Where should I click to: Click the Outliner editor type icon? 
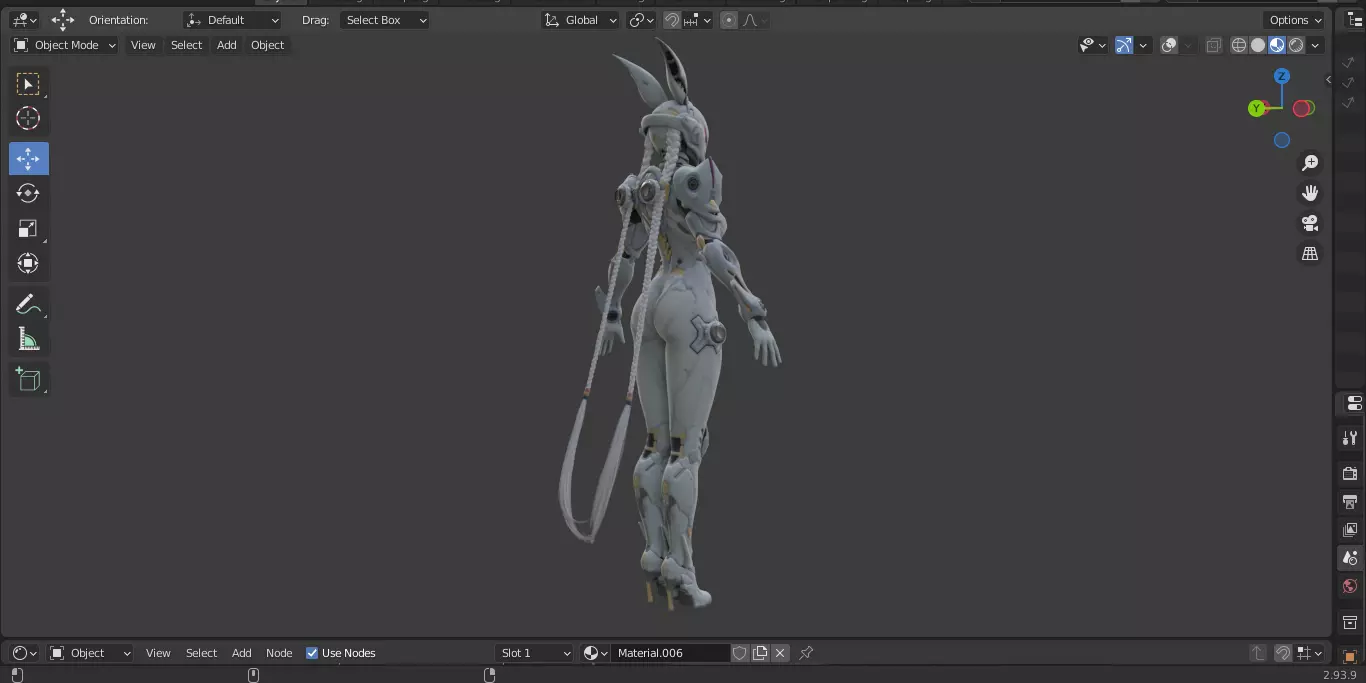[x=1354, y=20]
